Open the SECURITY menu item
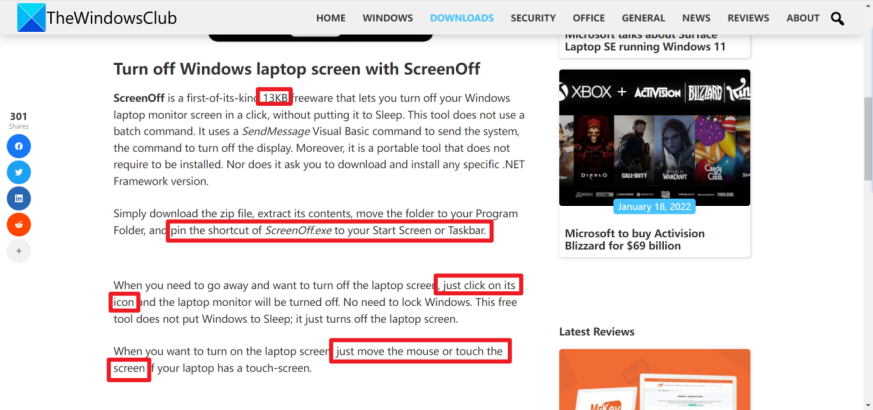Viewport: 873px width, 410px height. point(533,18)
